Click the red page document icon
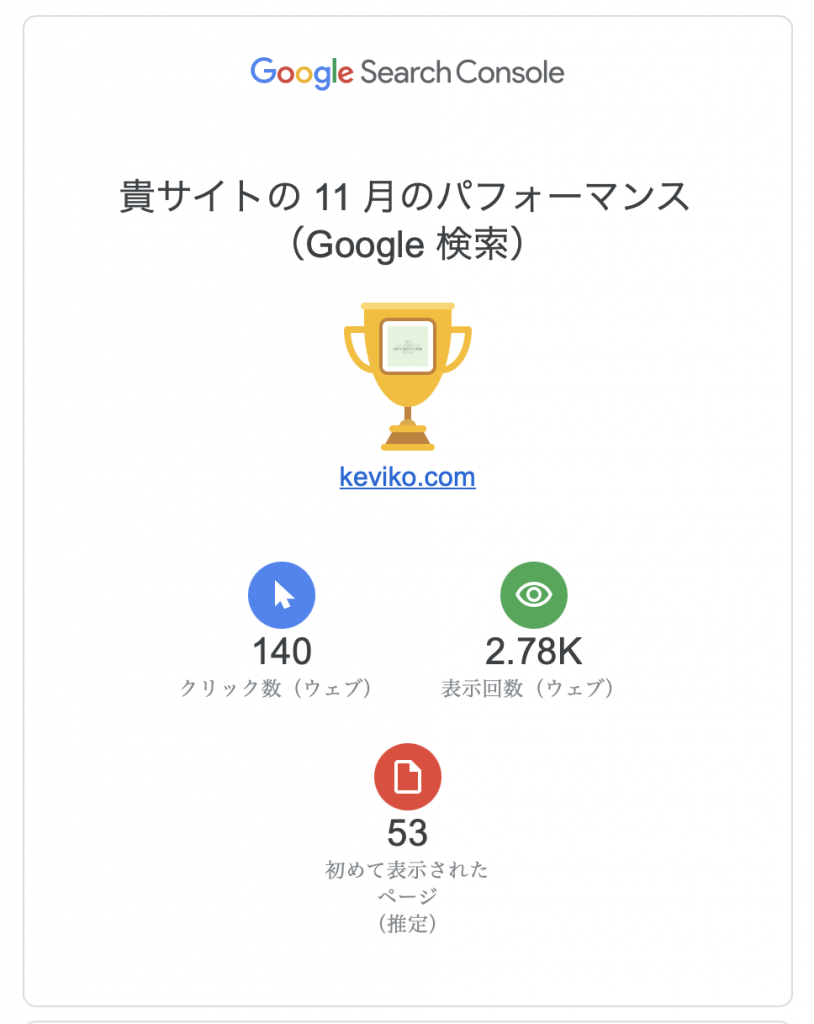Viewport: 814px width, 1024px height. [408, 776]
